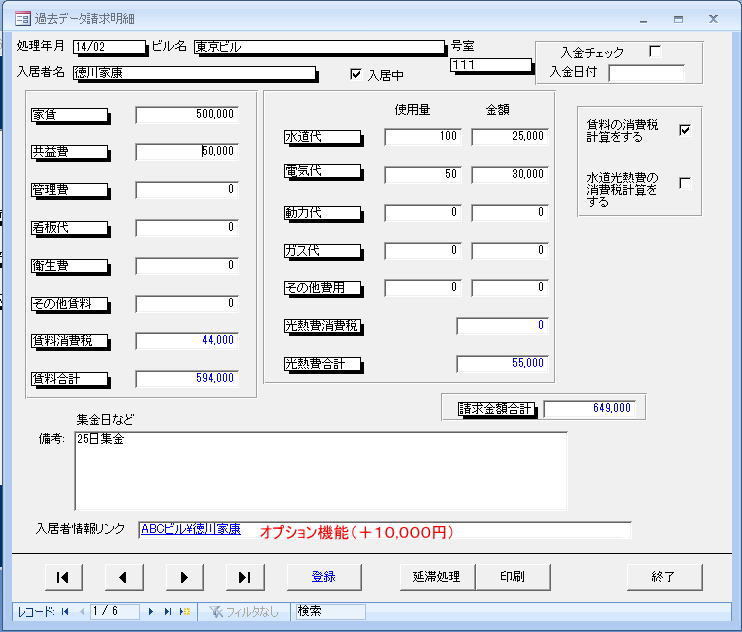Click the 号室 field showing 111

(x=491, y=65)
